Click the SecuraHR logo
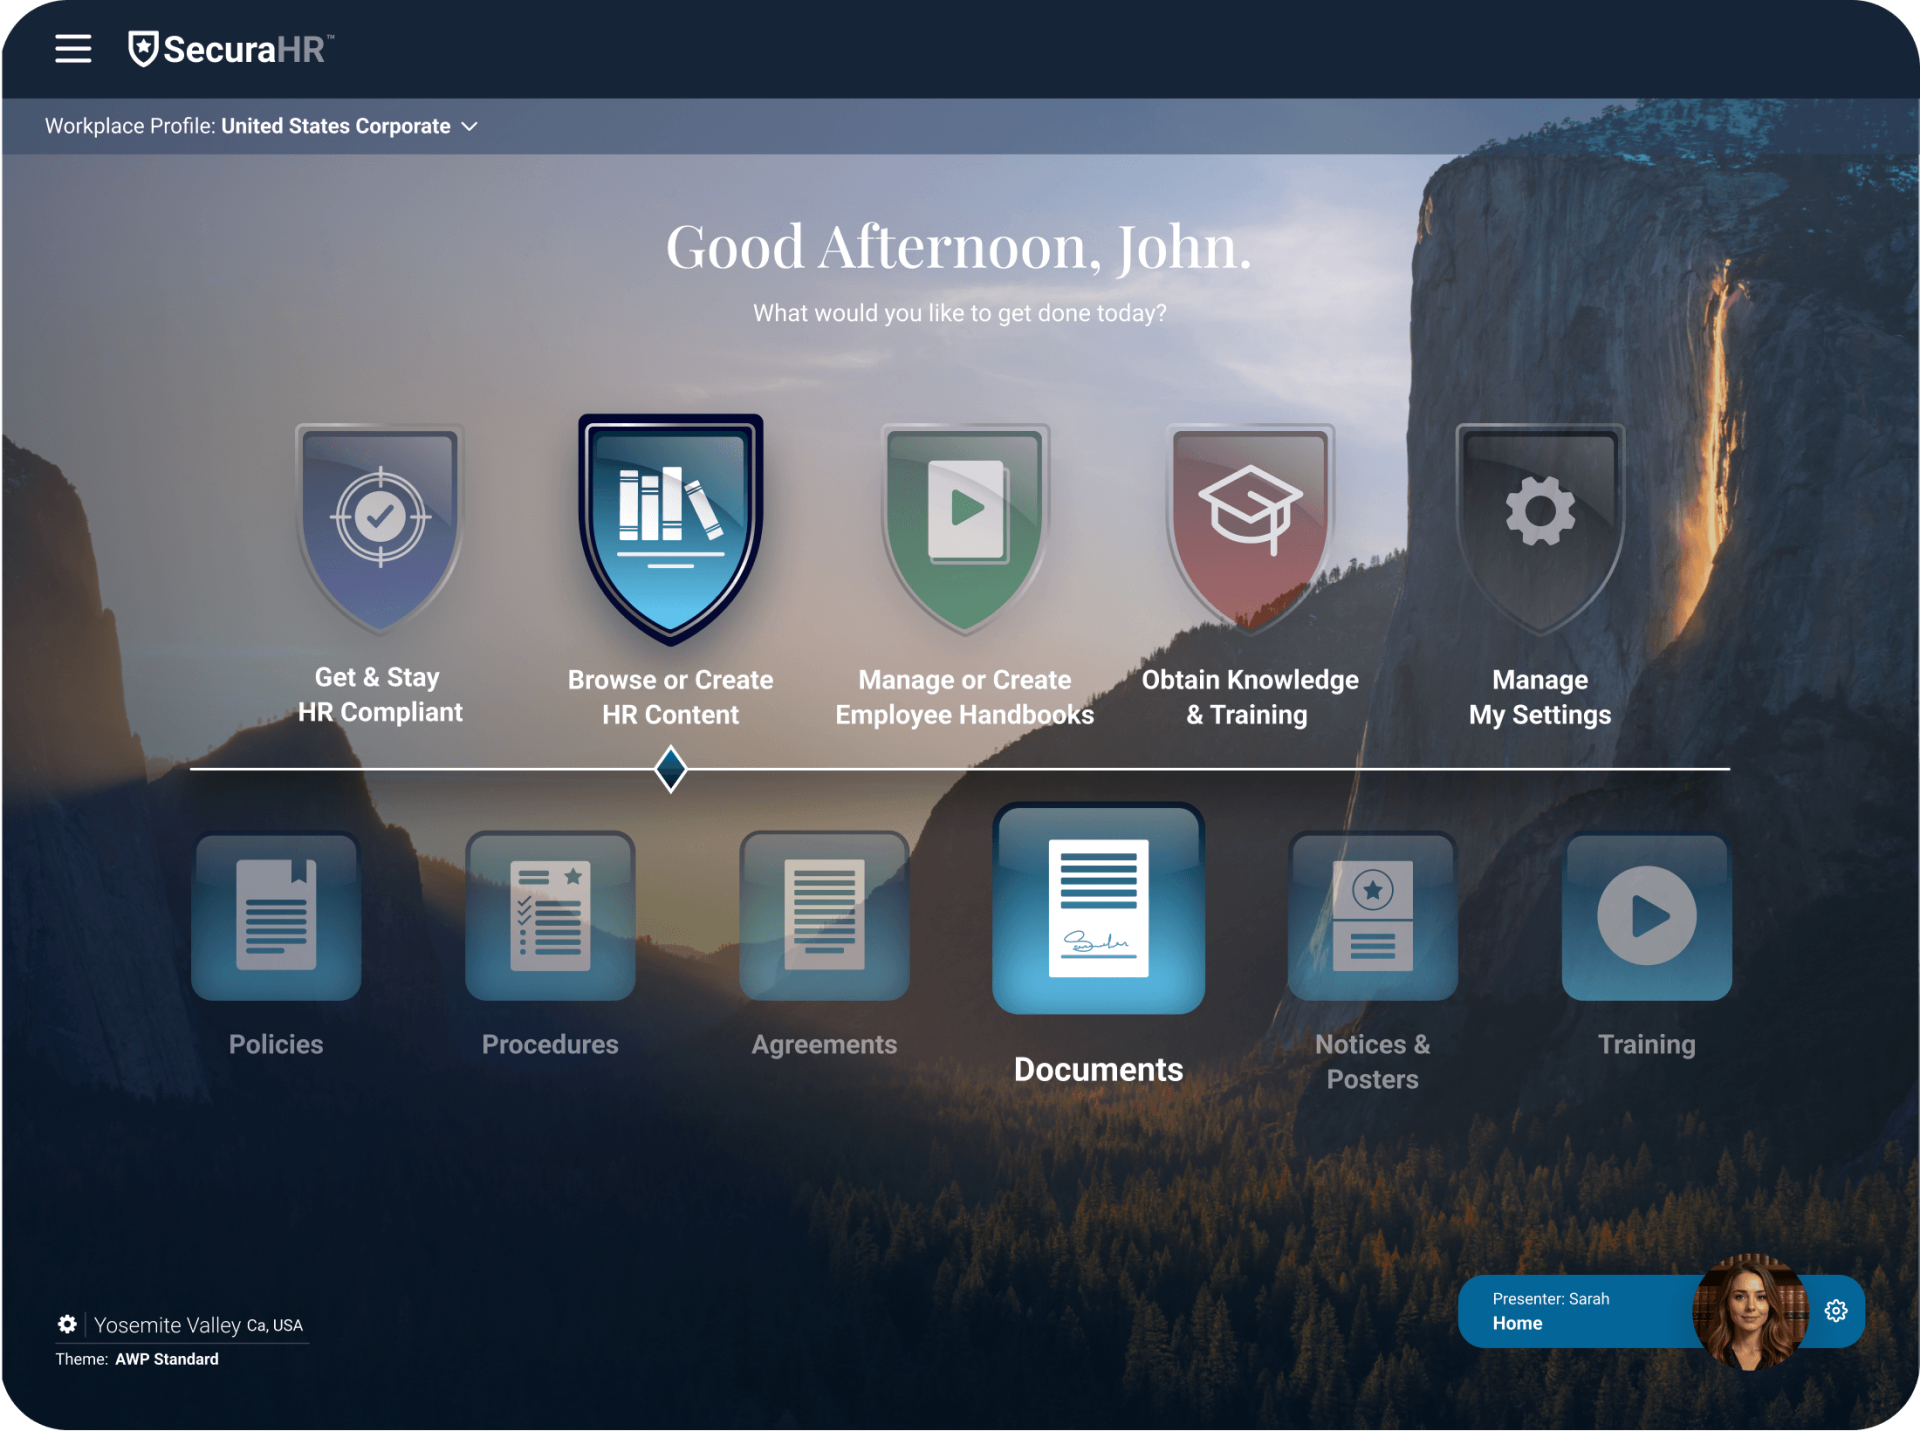This screenshot has height=1431, width=1920. point(231,49)
